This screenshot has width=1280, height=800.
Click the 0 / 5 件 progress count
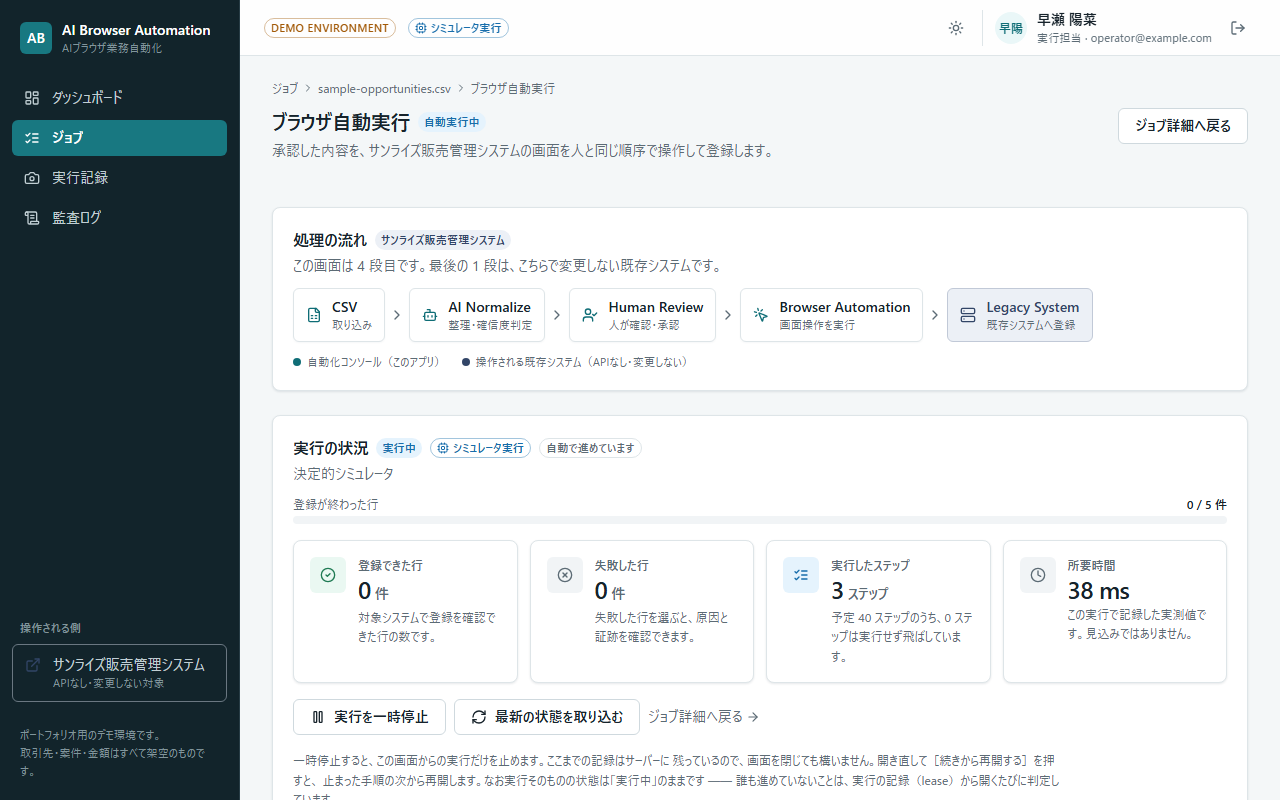[x=1206, y=505]
